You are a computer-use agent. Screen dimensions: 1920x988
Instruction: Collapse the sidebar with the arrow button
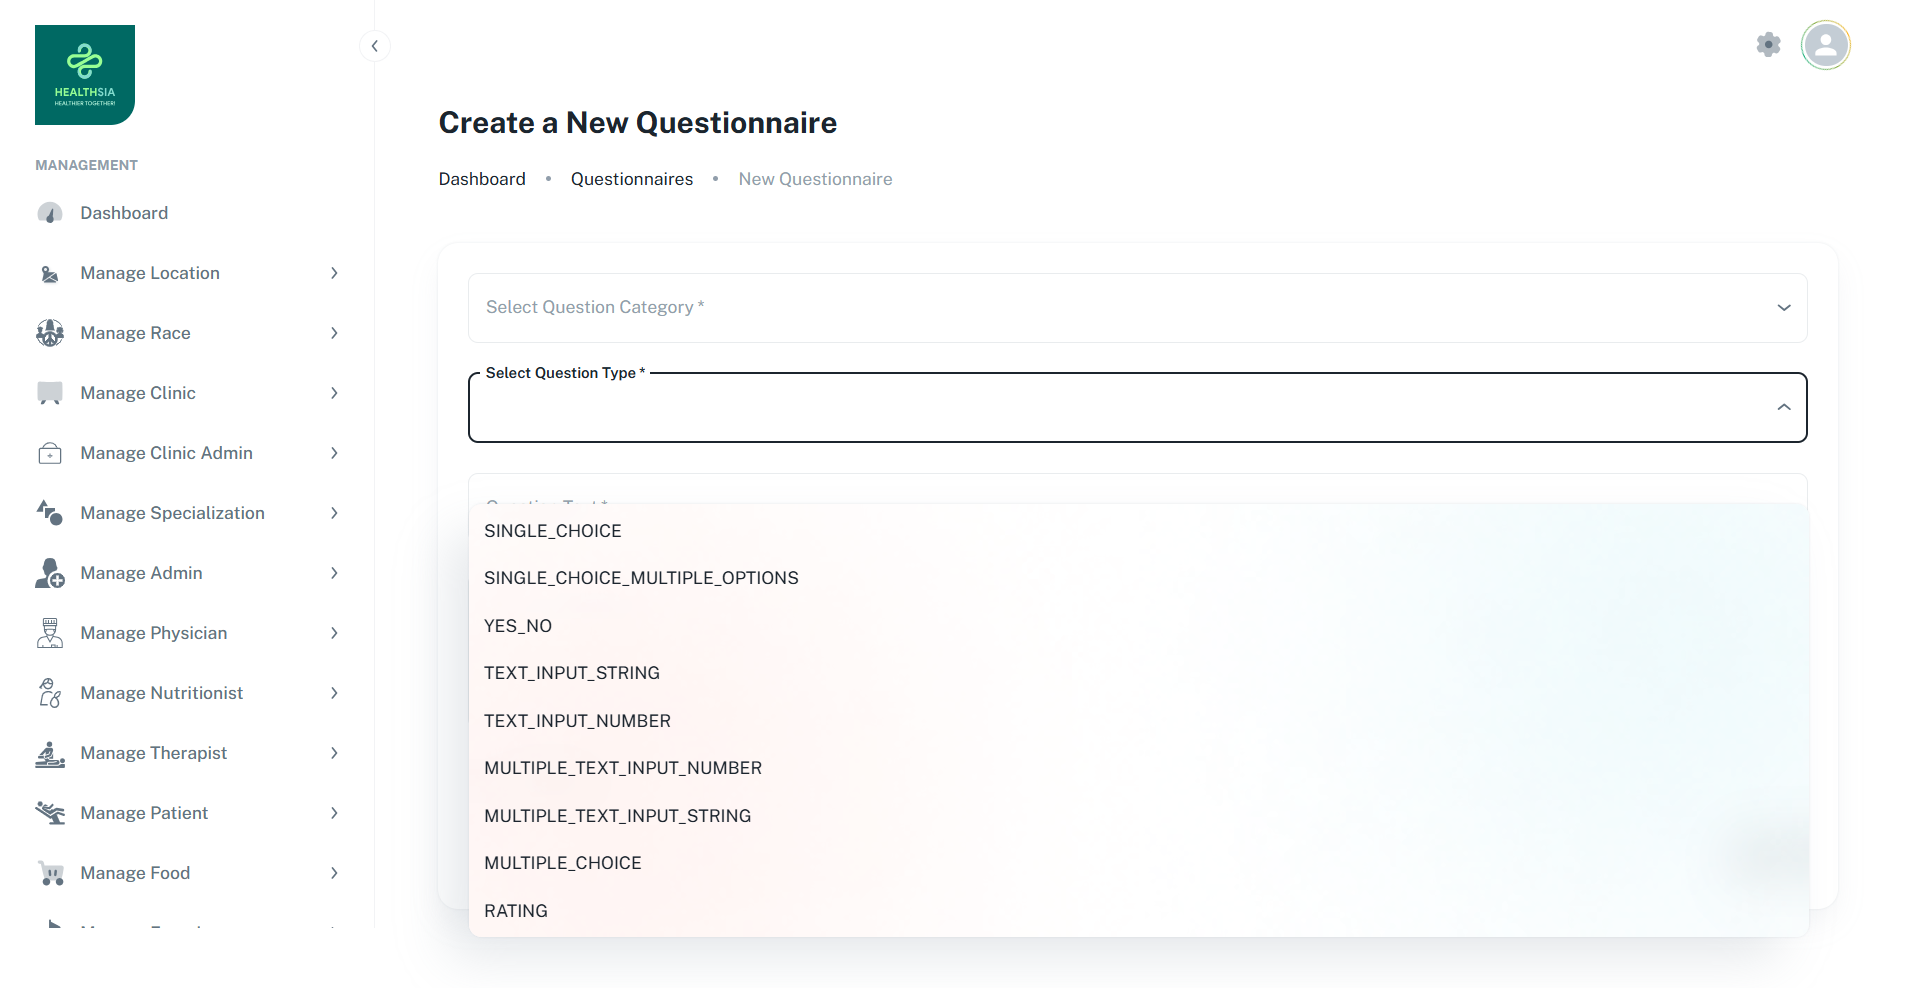tap(374, 46)
